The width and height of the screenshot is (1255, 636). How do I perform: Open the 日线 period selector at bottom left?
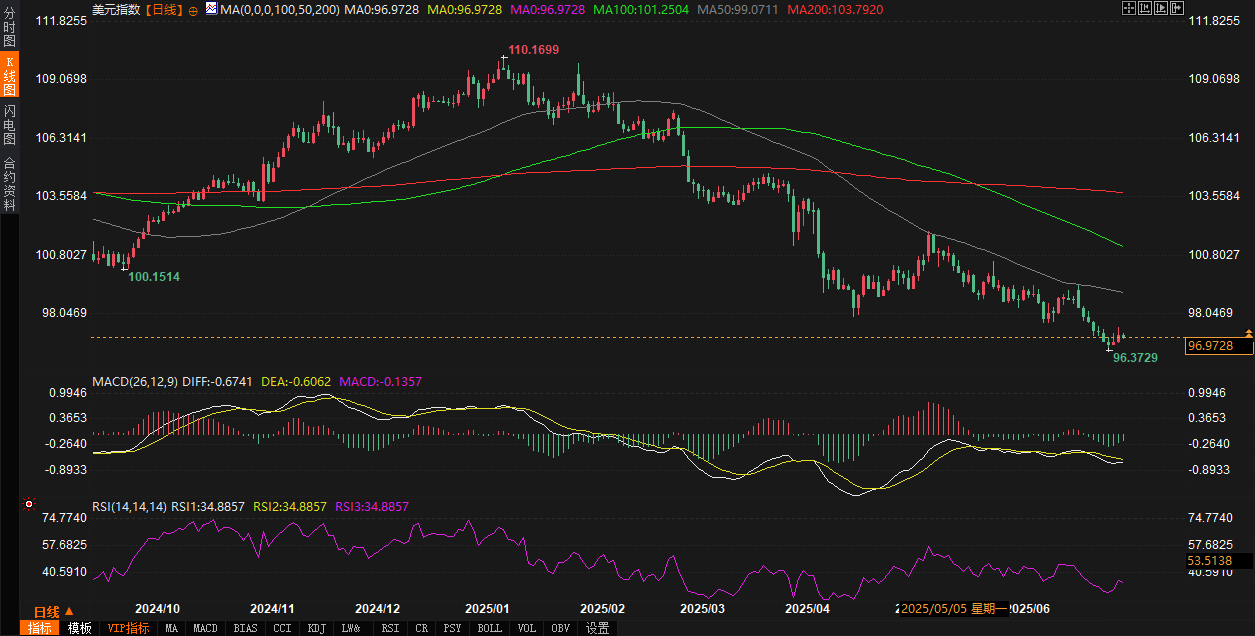point(52,611)
